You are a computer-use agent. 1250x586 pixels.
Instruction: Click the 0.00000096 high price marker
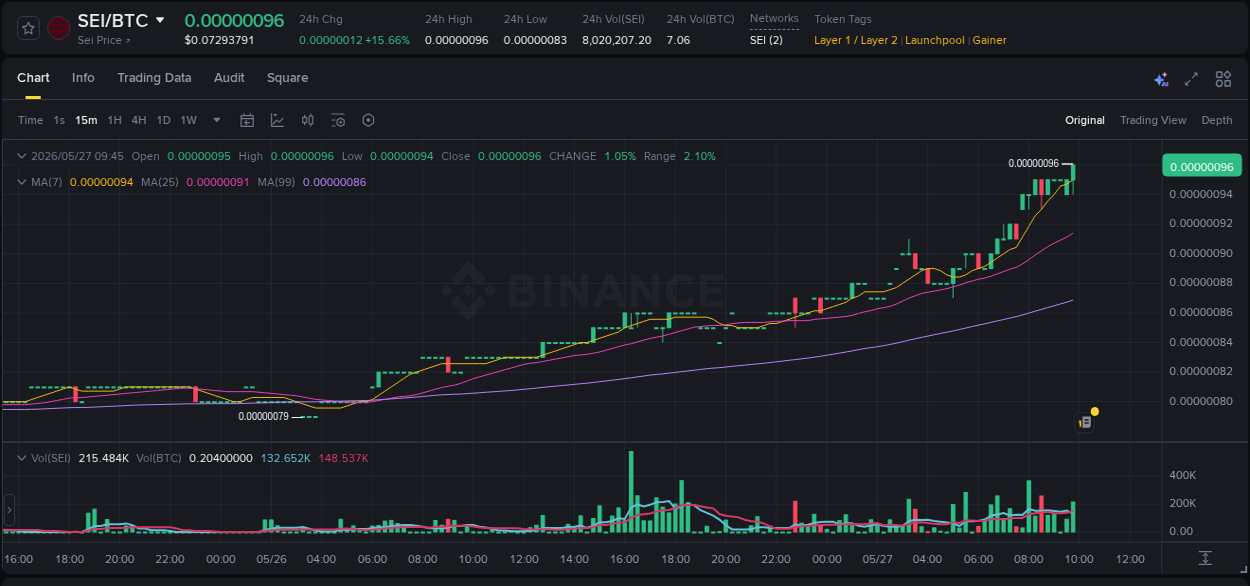(1033, 163)
